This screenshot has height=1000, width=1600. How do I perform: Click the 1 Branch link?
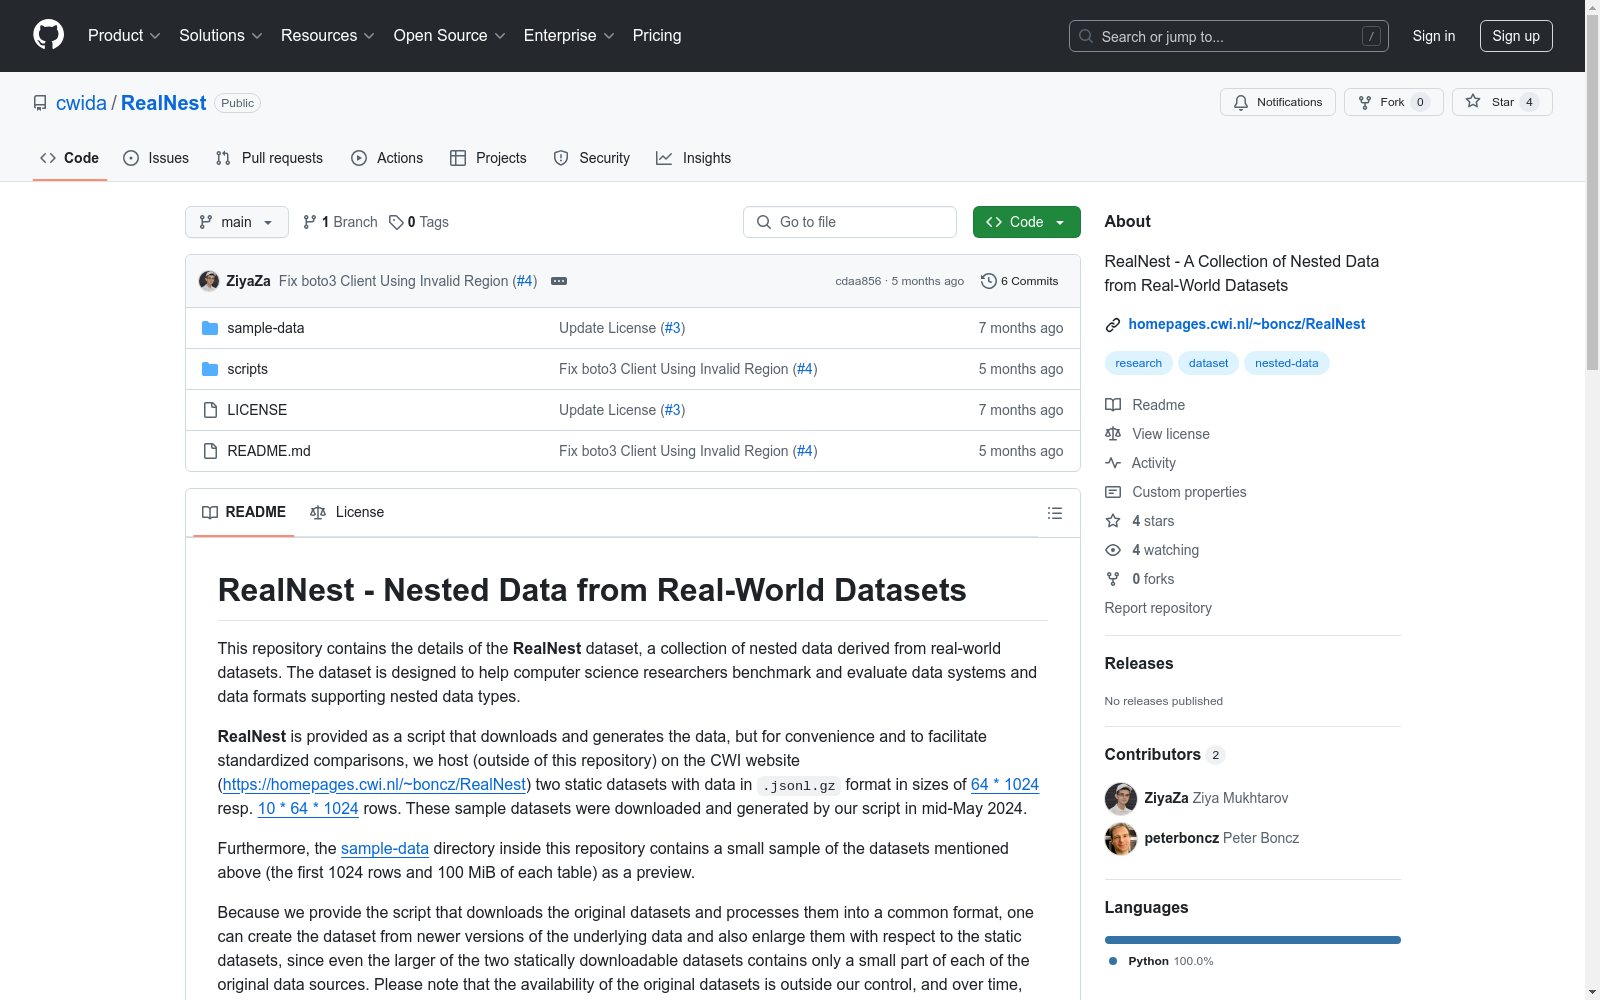click(x=340, y=222)
